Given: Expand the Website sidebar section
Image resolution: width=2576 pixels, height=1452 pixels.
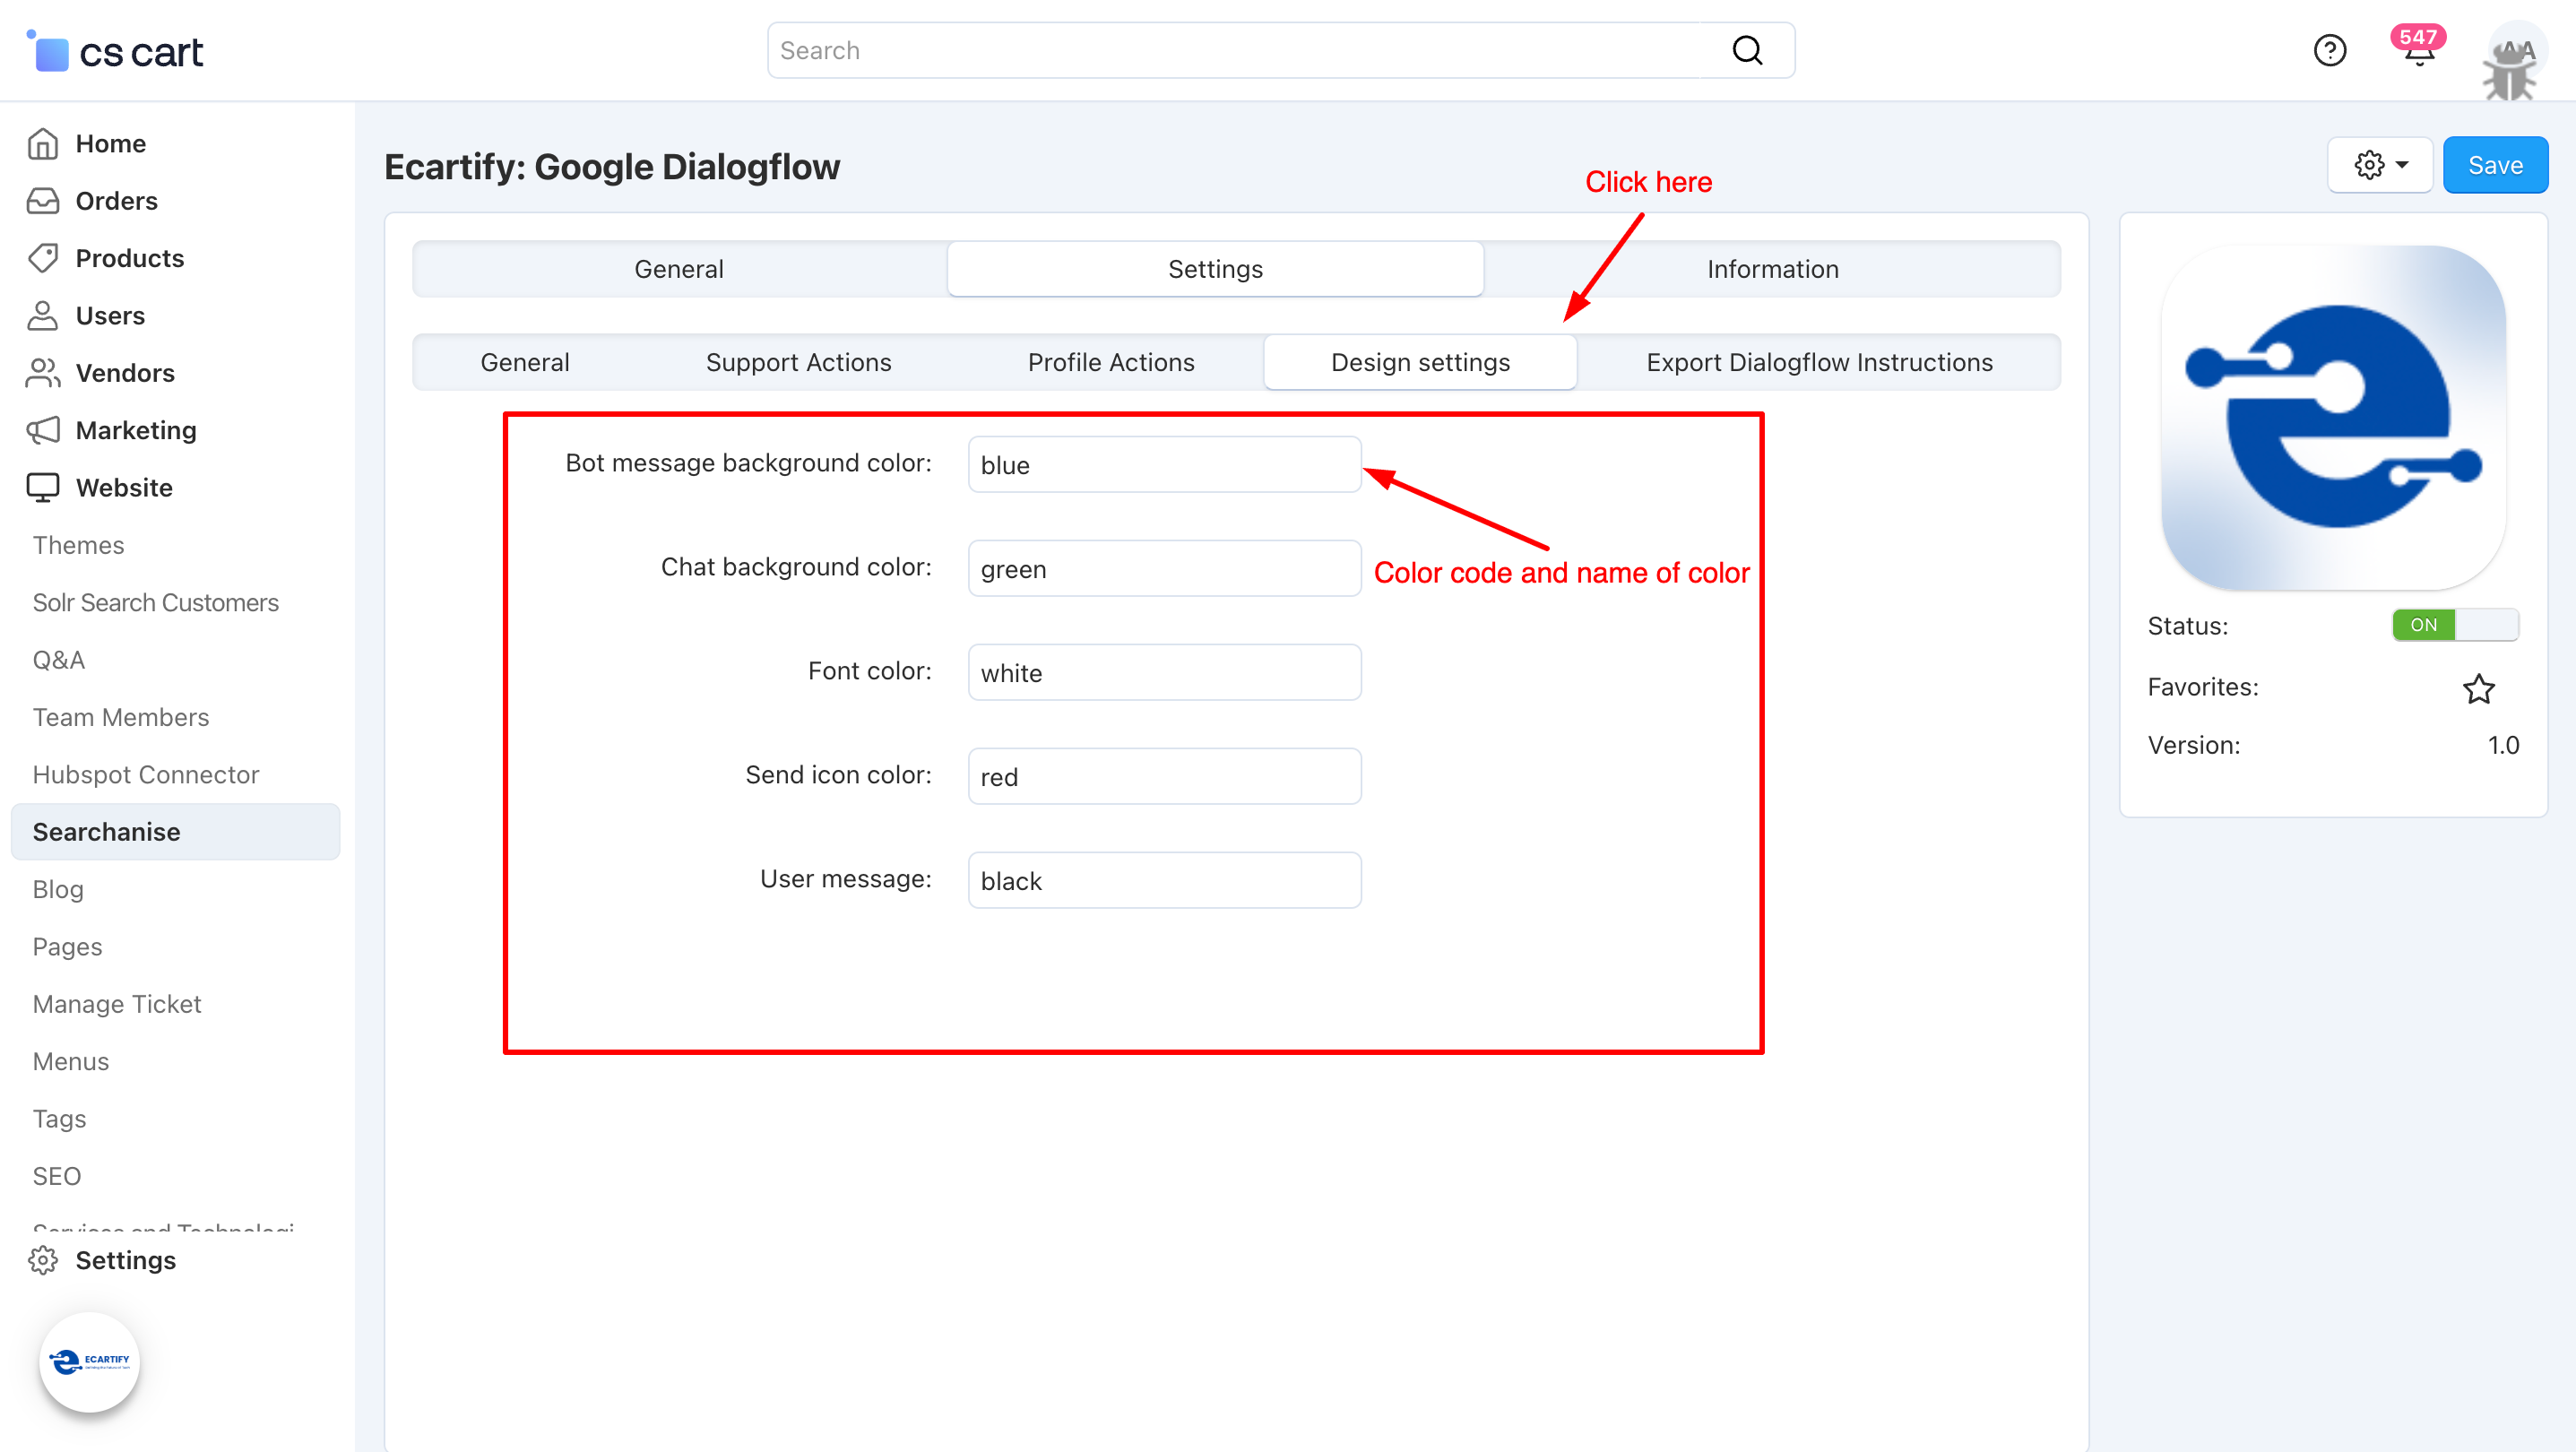Looking at the screenshot, I should [124, 488].
